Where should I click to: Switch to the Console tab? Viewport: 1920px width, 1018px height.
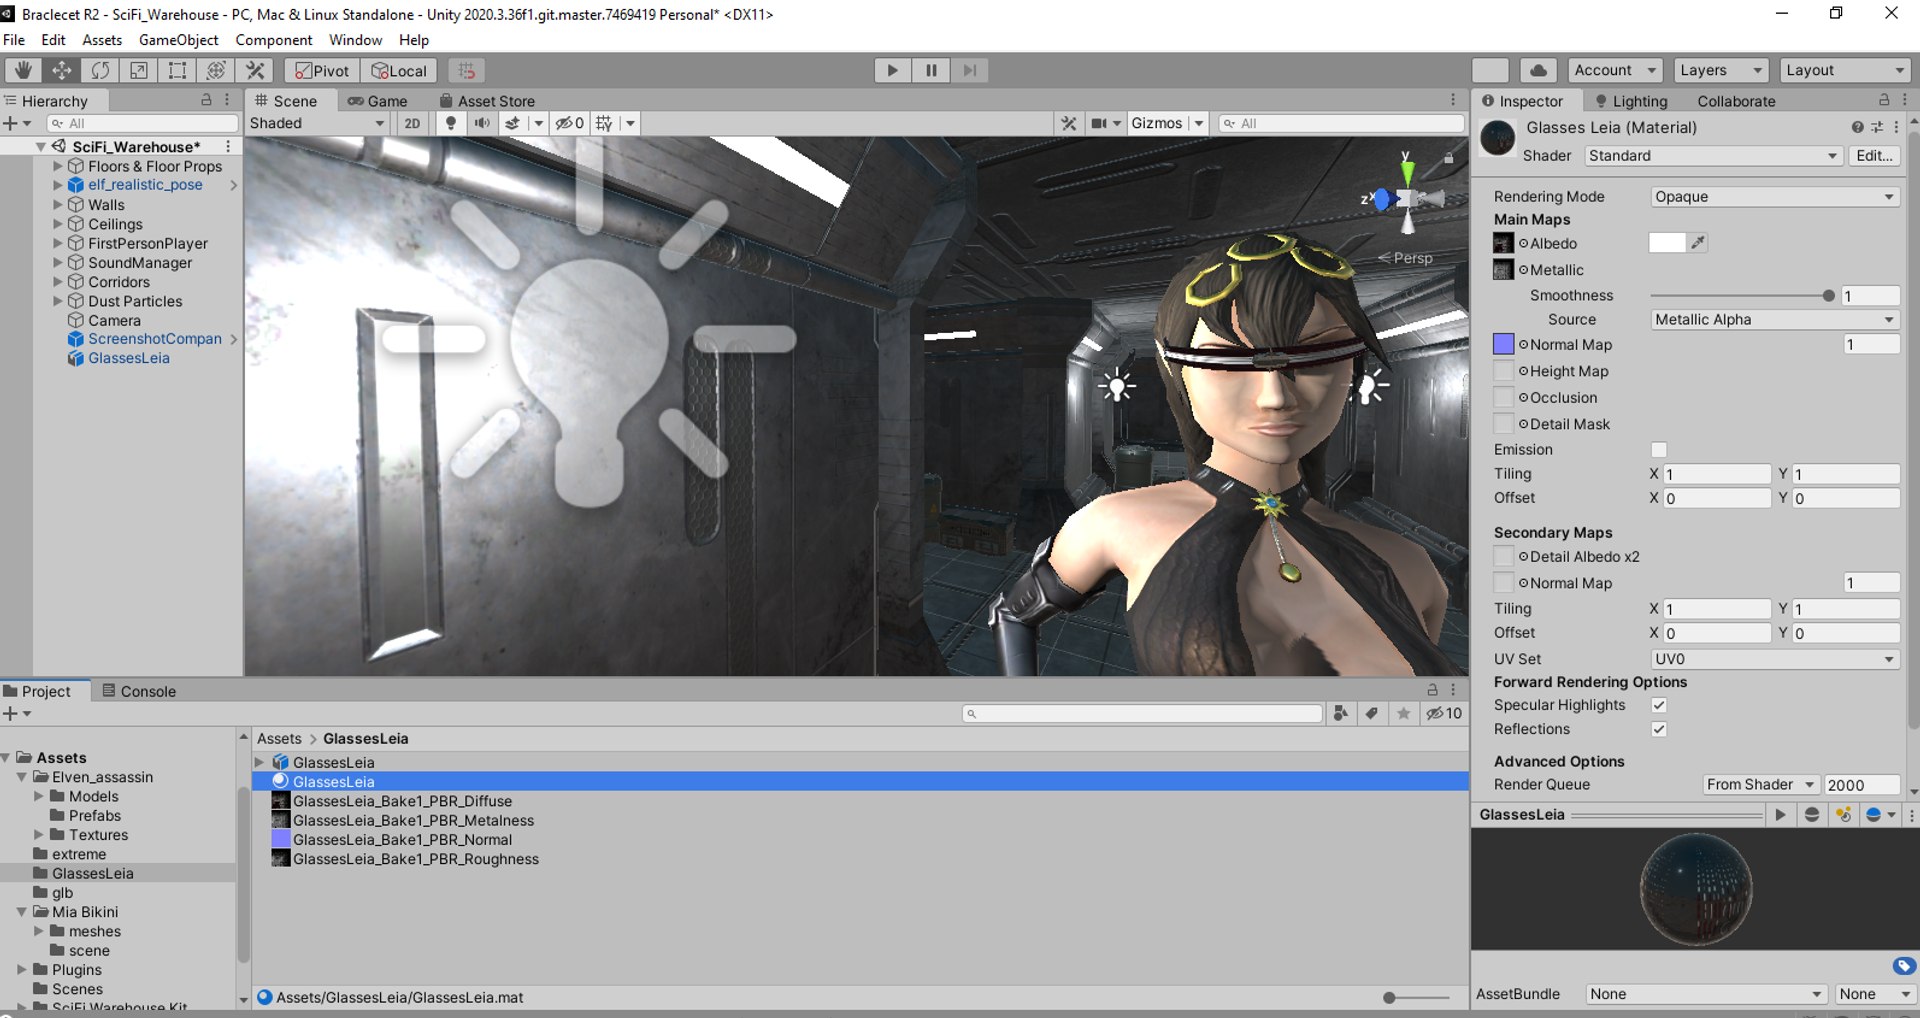tap(139, 691)
